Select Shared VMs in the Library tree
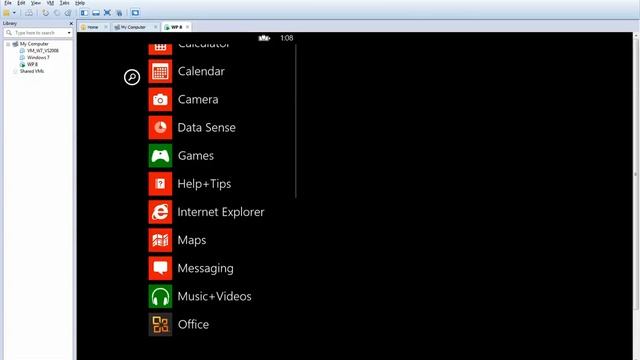This screenshot has height=360, width=640. point(31,71)
